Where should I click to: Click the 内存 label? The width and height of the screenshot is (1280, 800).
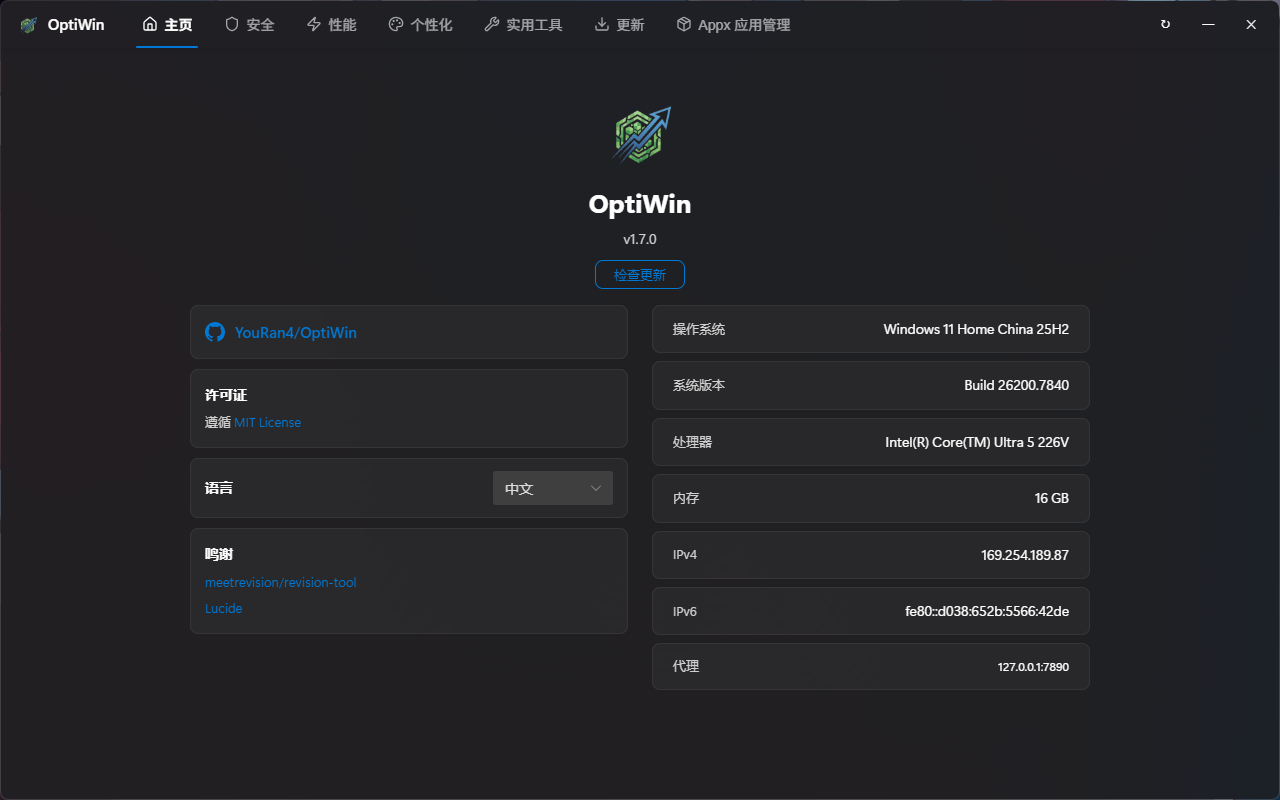point(686,498)
